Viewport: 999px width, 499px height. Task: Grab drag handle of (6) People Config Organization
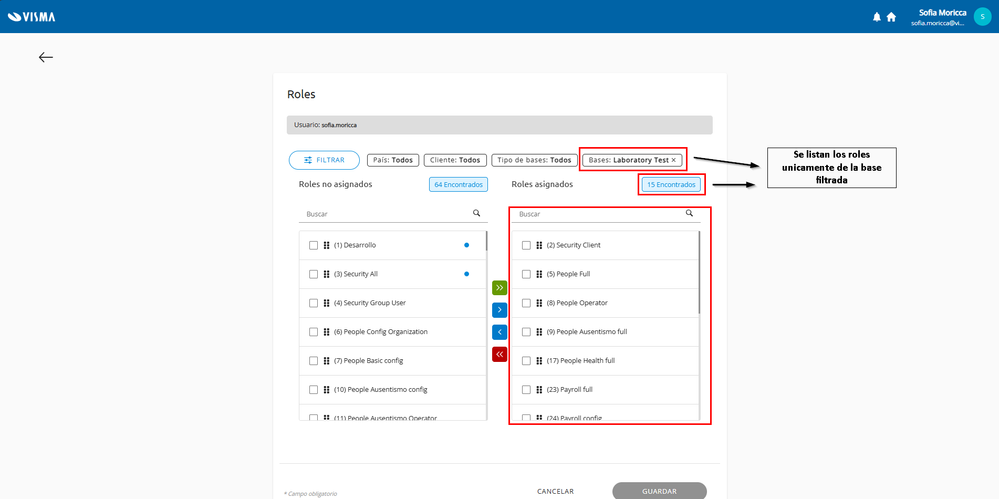tap(326, 331)
